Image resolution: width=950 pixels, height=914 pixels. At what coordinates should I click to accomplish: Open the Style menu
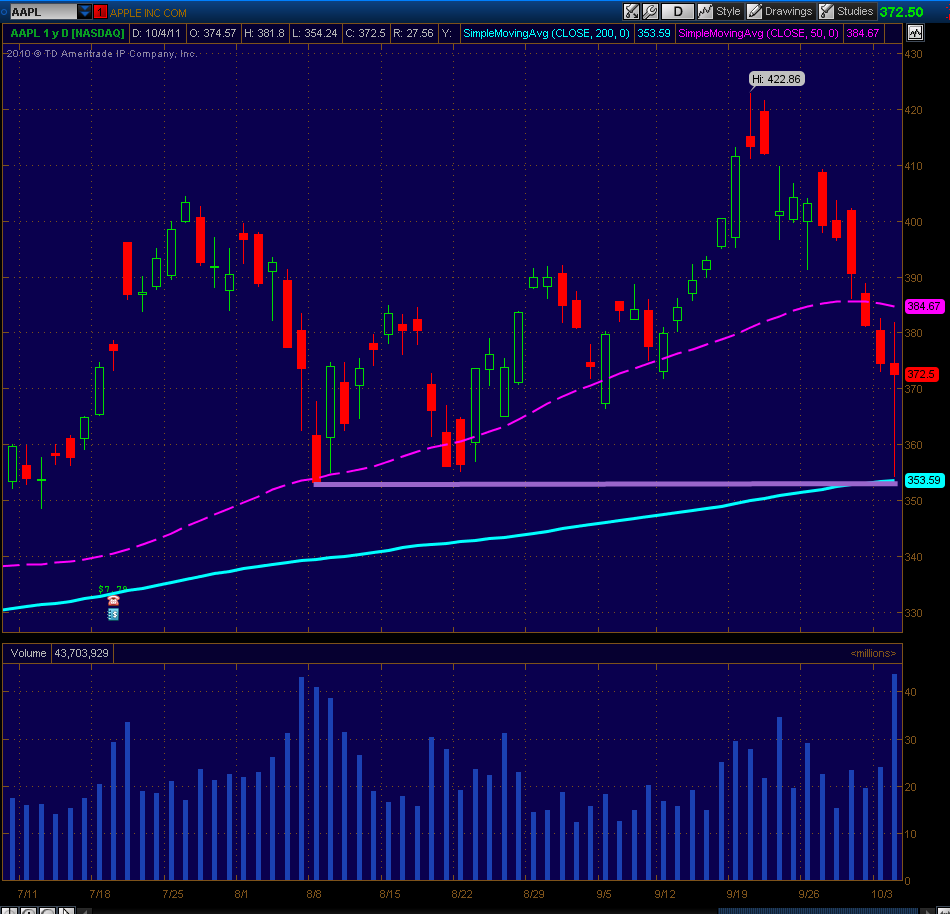click(719, 12)
